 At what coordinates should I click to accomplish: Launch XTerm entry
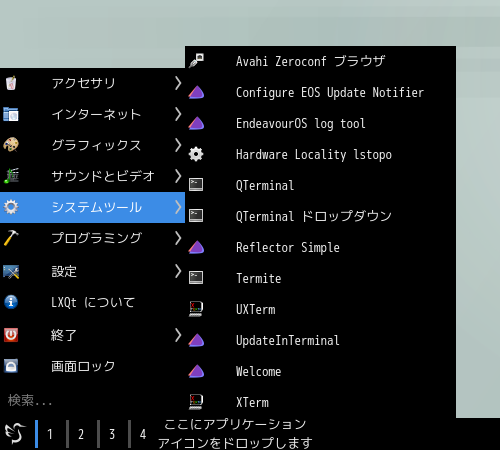pos(320,402)
